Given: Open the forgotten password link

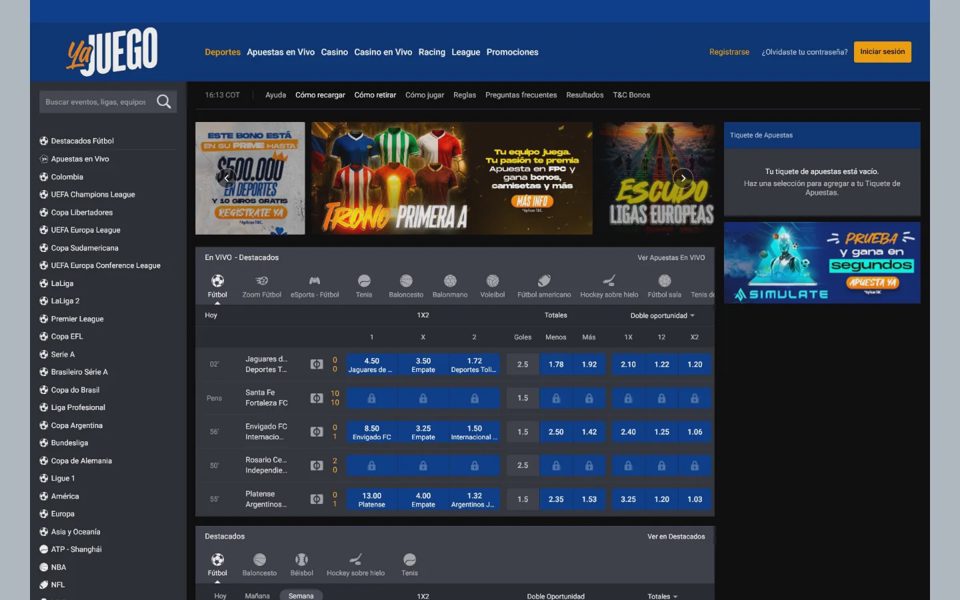Looking at the screenshot, I should 804,52.
